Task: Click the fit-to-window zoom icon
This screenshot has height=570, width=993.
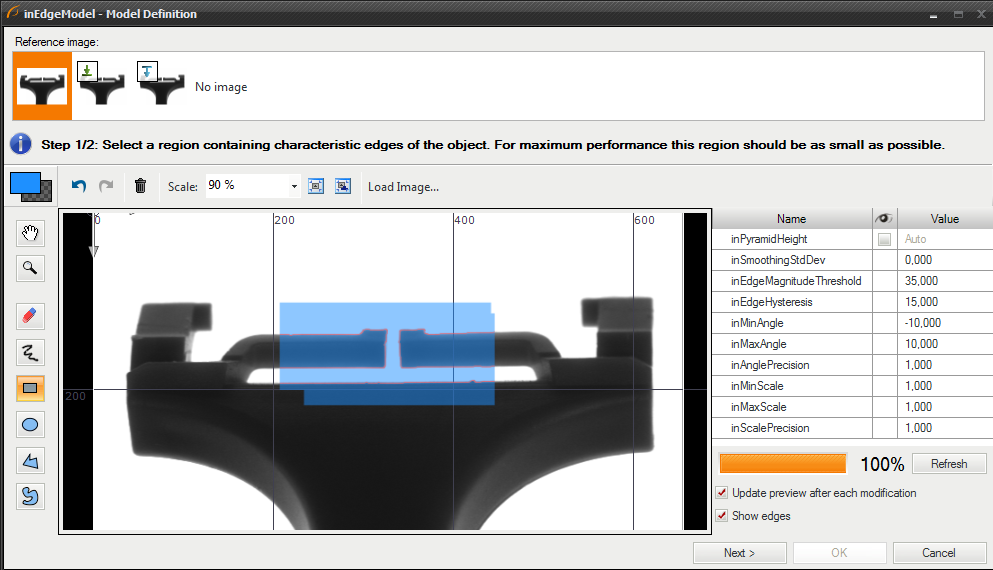Action: 316,186
